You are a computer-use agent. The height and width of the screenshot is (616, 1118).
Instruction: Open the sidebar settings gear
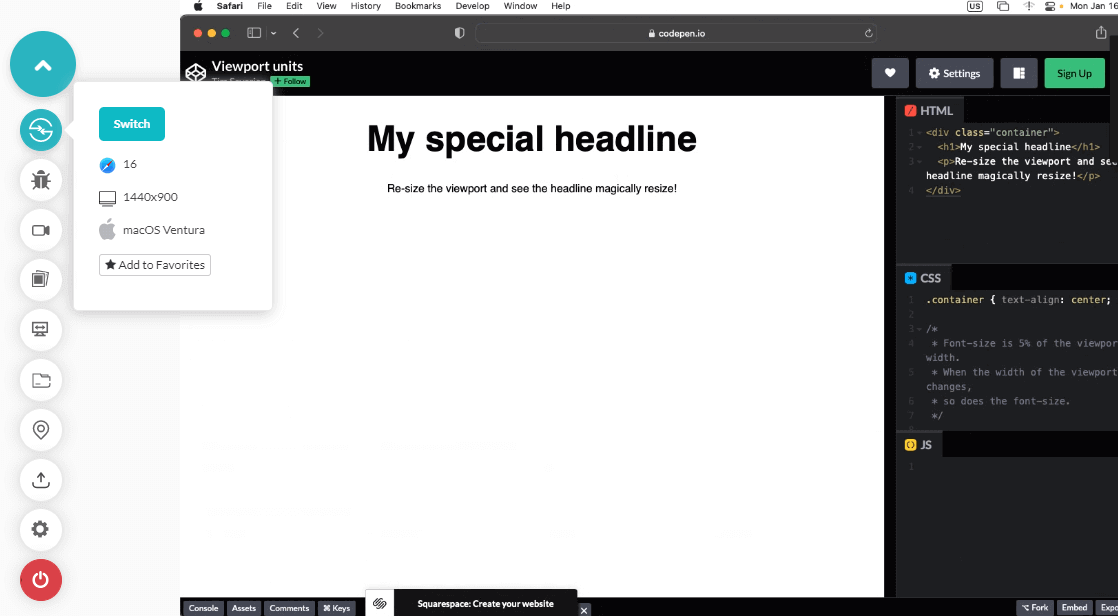pos(41,529)
